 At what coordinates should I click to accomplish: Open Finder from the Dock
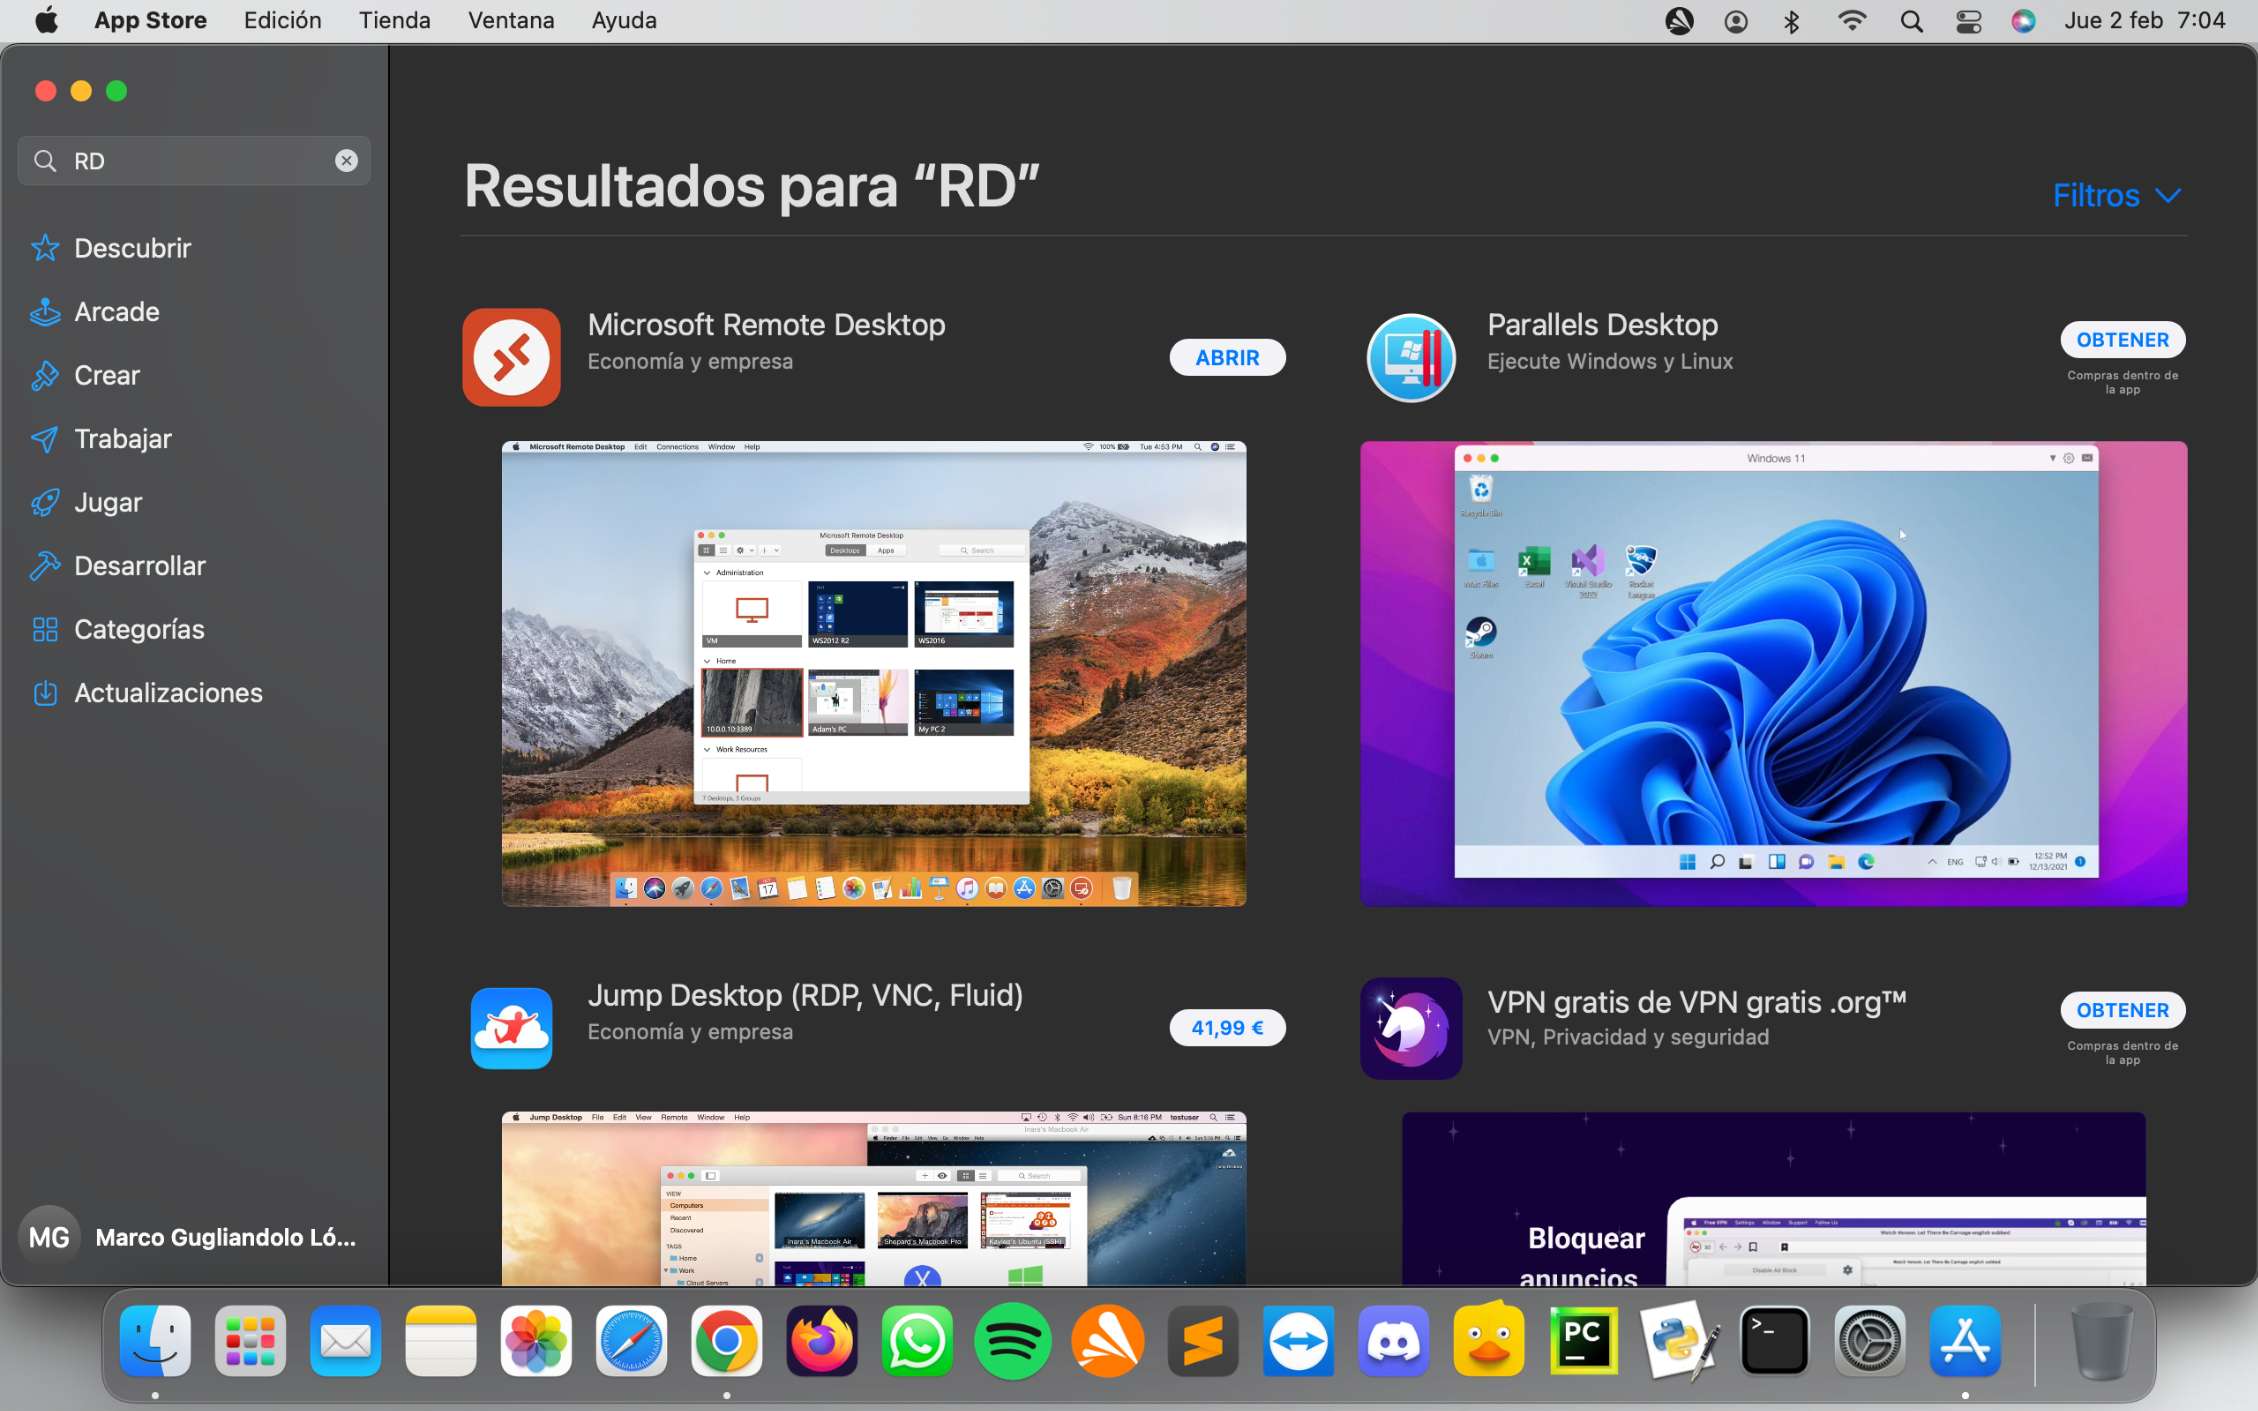point(155,1341)
